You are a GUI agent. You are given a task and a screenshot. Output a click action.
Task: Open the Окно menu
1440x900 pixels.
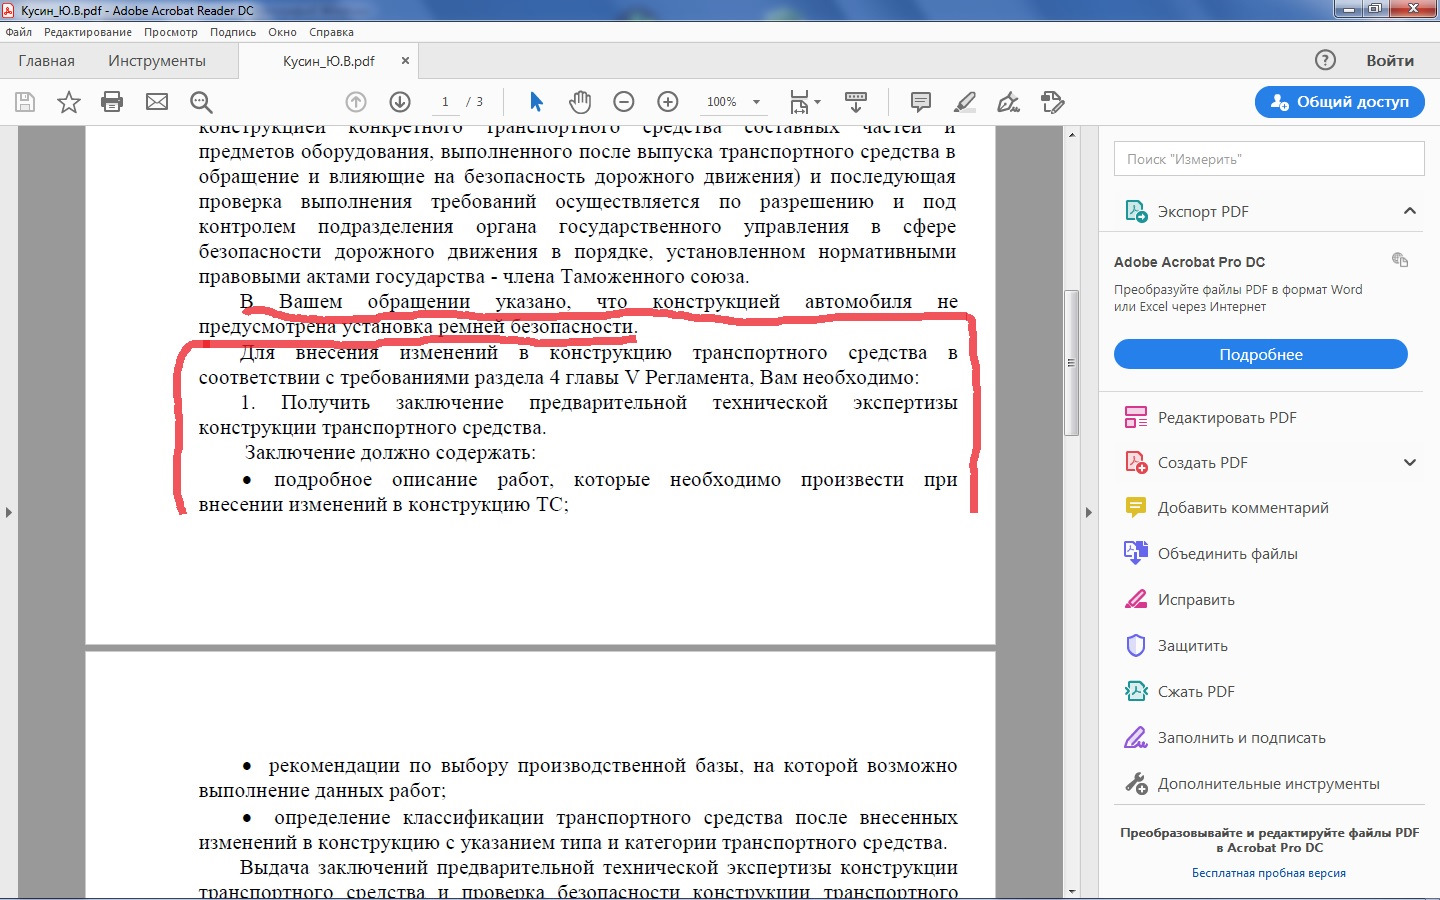coord(282,32)
